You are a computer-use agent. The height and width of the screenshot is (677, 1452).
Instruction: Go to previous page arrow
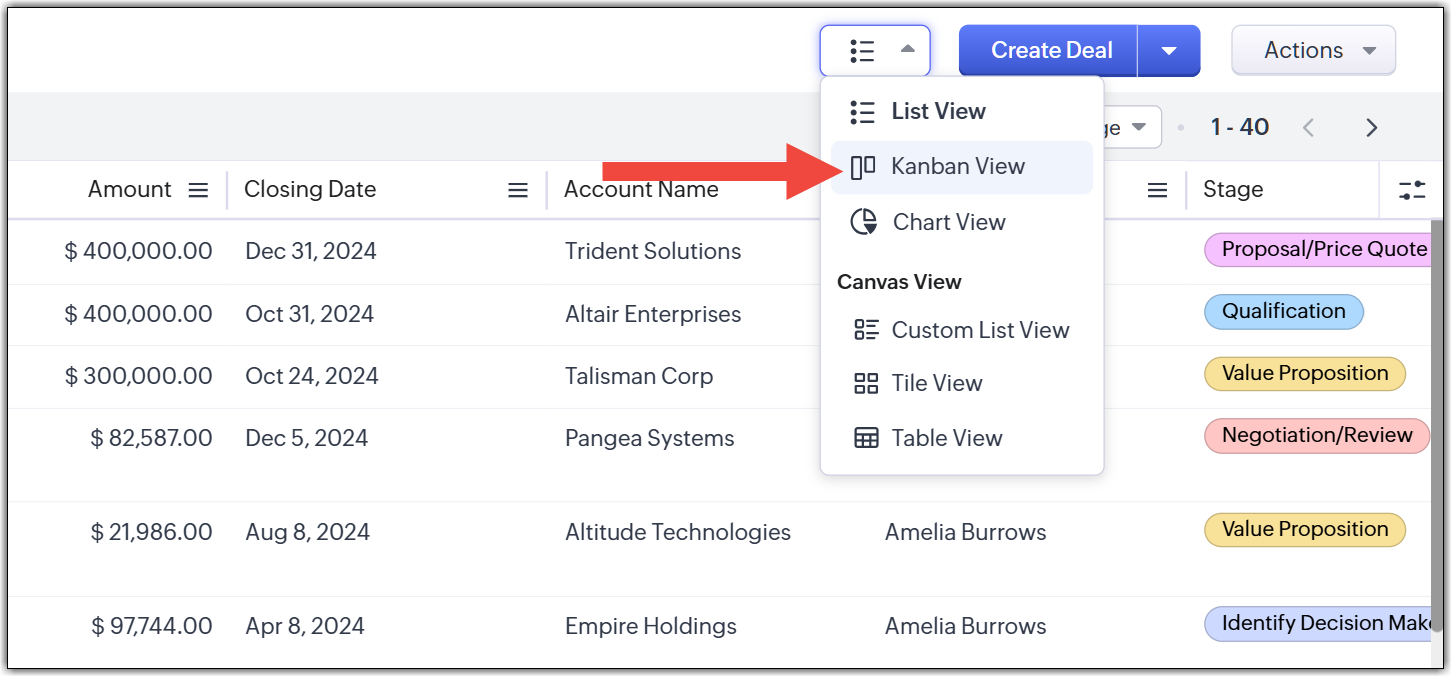click(x=1308, y=128)
